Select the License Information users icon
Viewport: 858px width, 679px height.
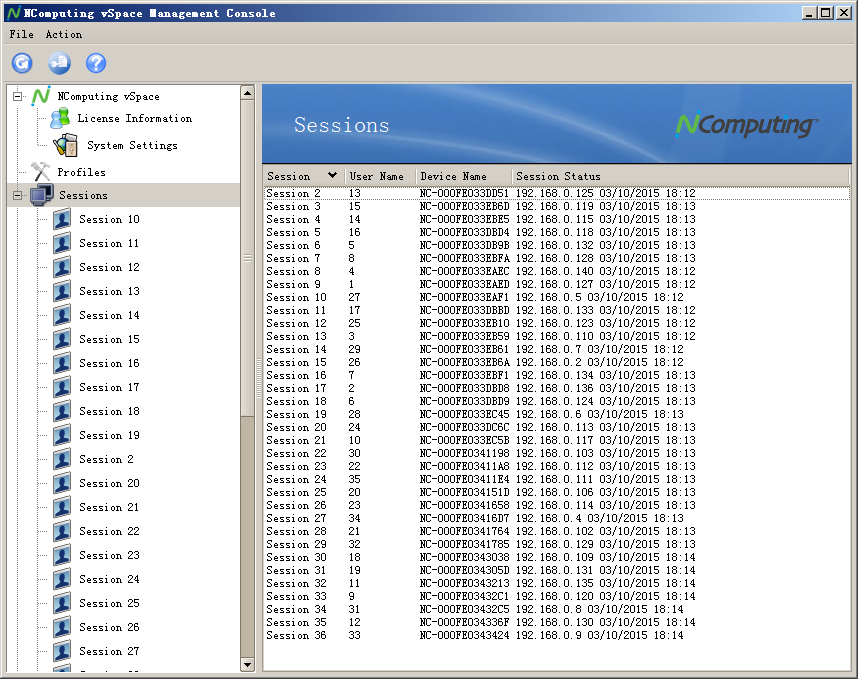[x=60, y=119]
